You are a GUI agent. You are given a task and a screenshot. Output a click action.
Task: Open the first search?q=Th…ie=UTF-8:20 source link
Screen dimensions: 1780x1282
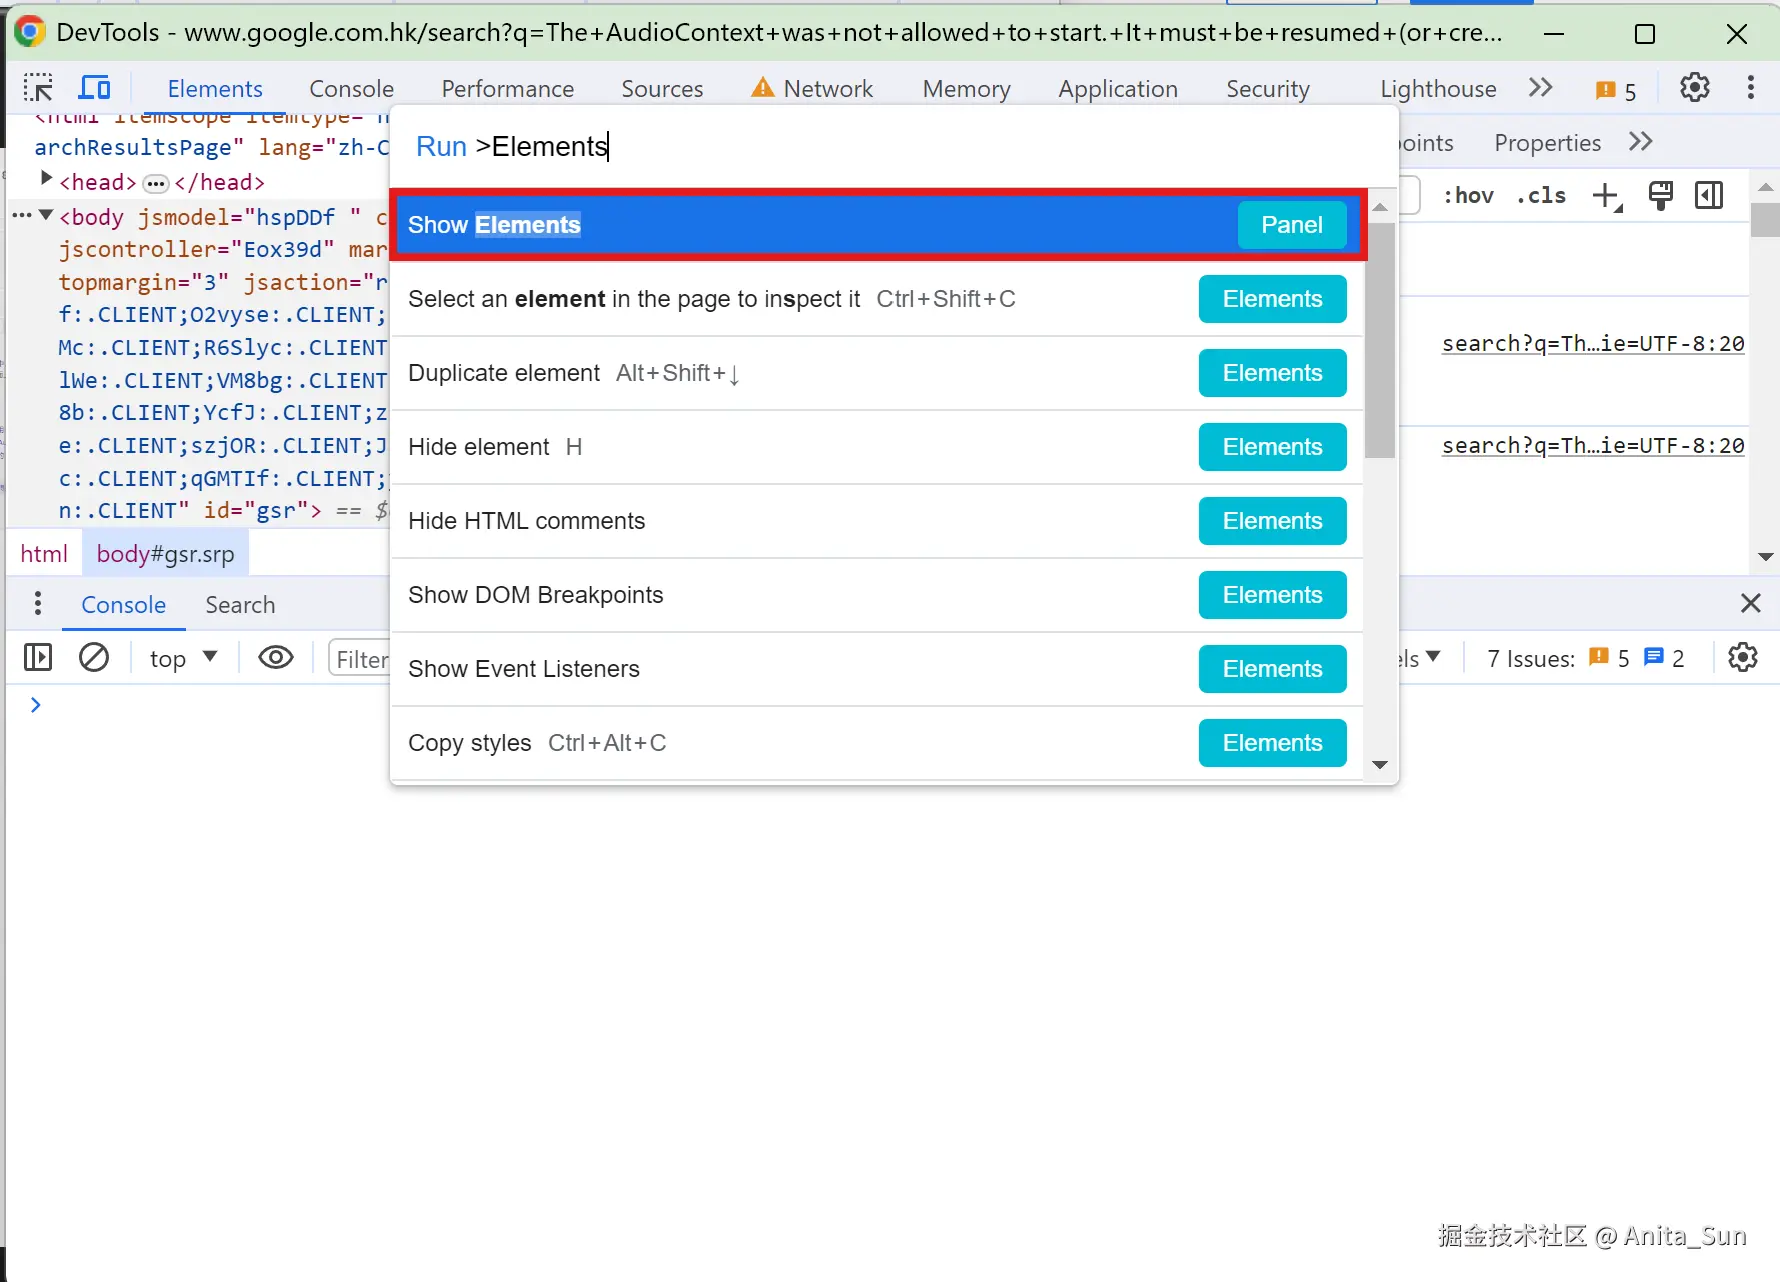1593,344
